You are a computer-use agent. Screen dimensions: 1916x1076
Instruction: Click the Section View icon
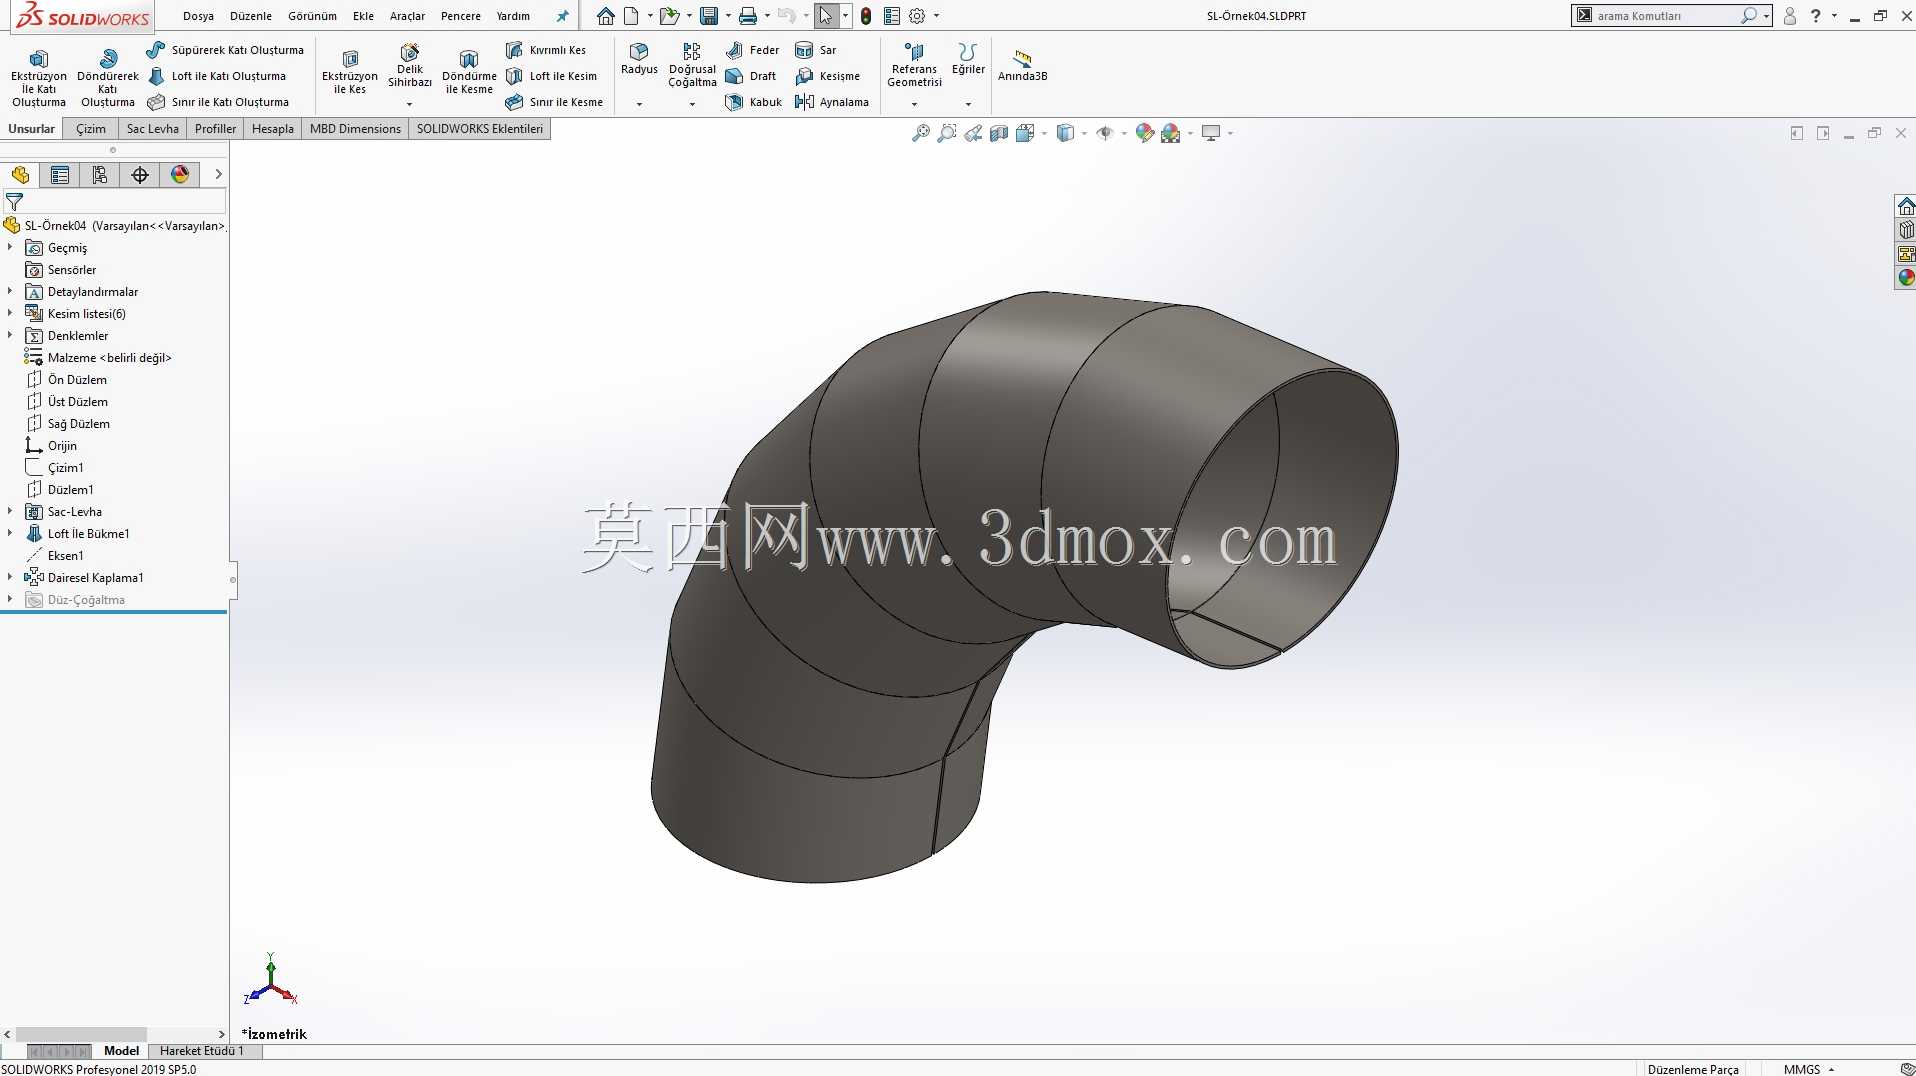[999, 133]
